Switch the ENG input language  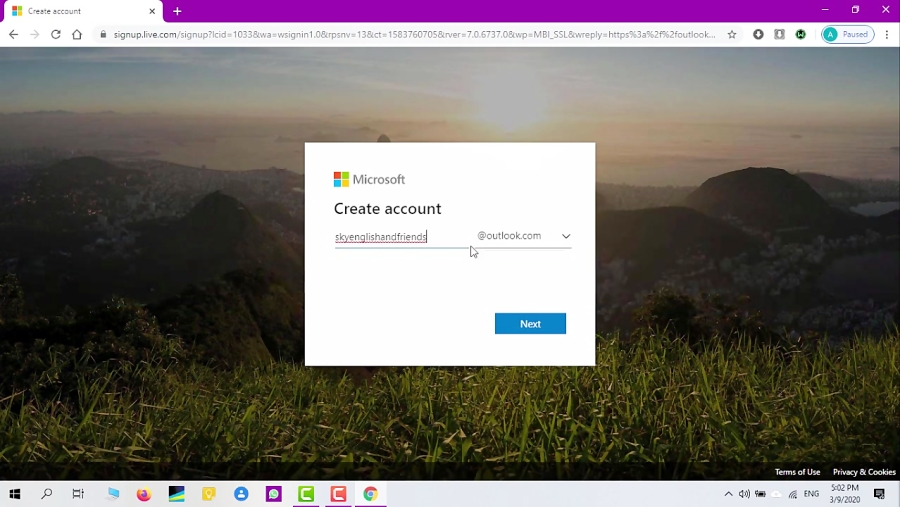(812, 494)
